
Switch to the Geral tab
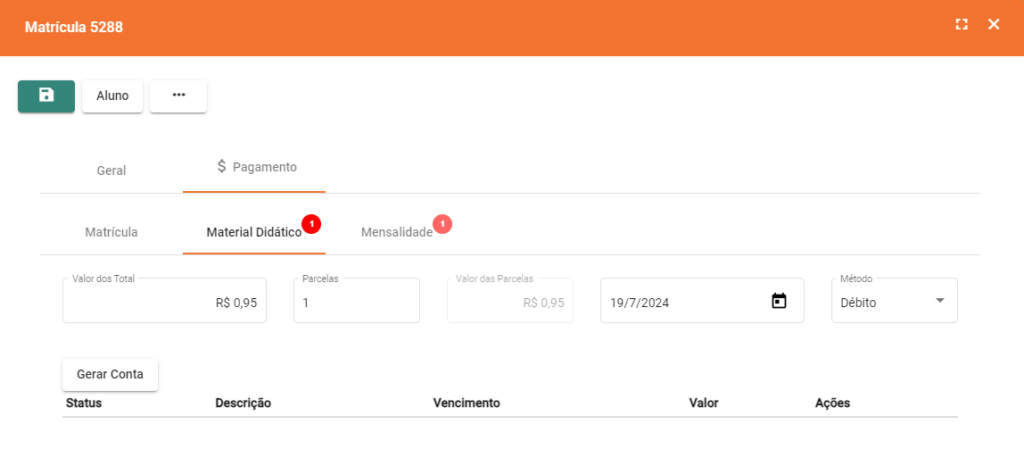click(111, 170)
